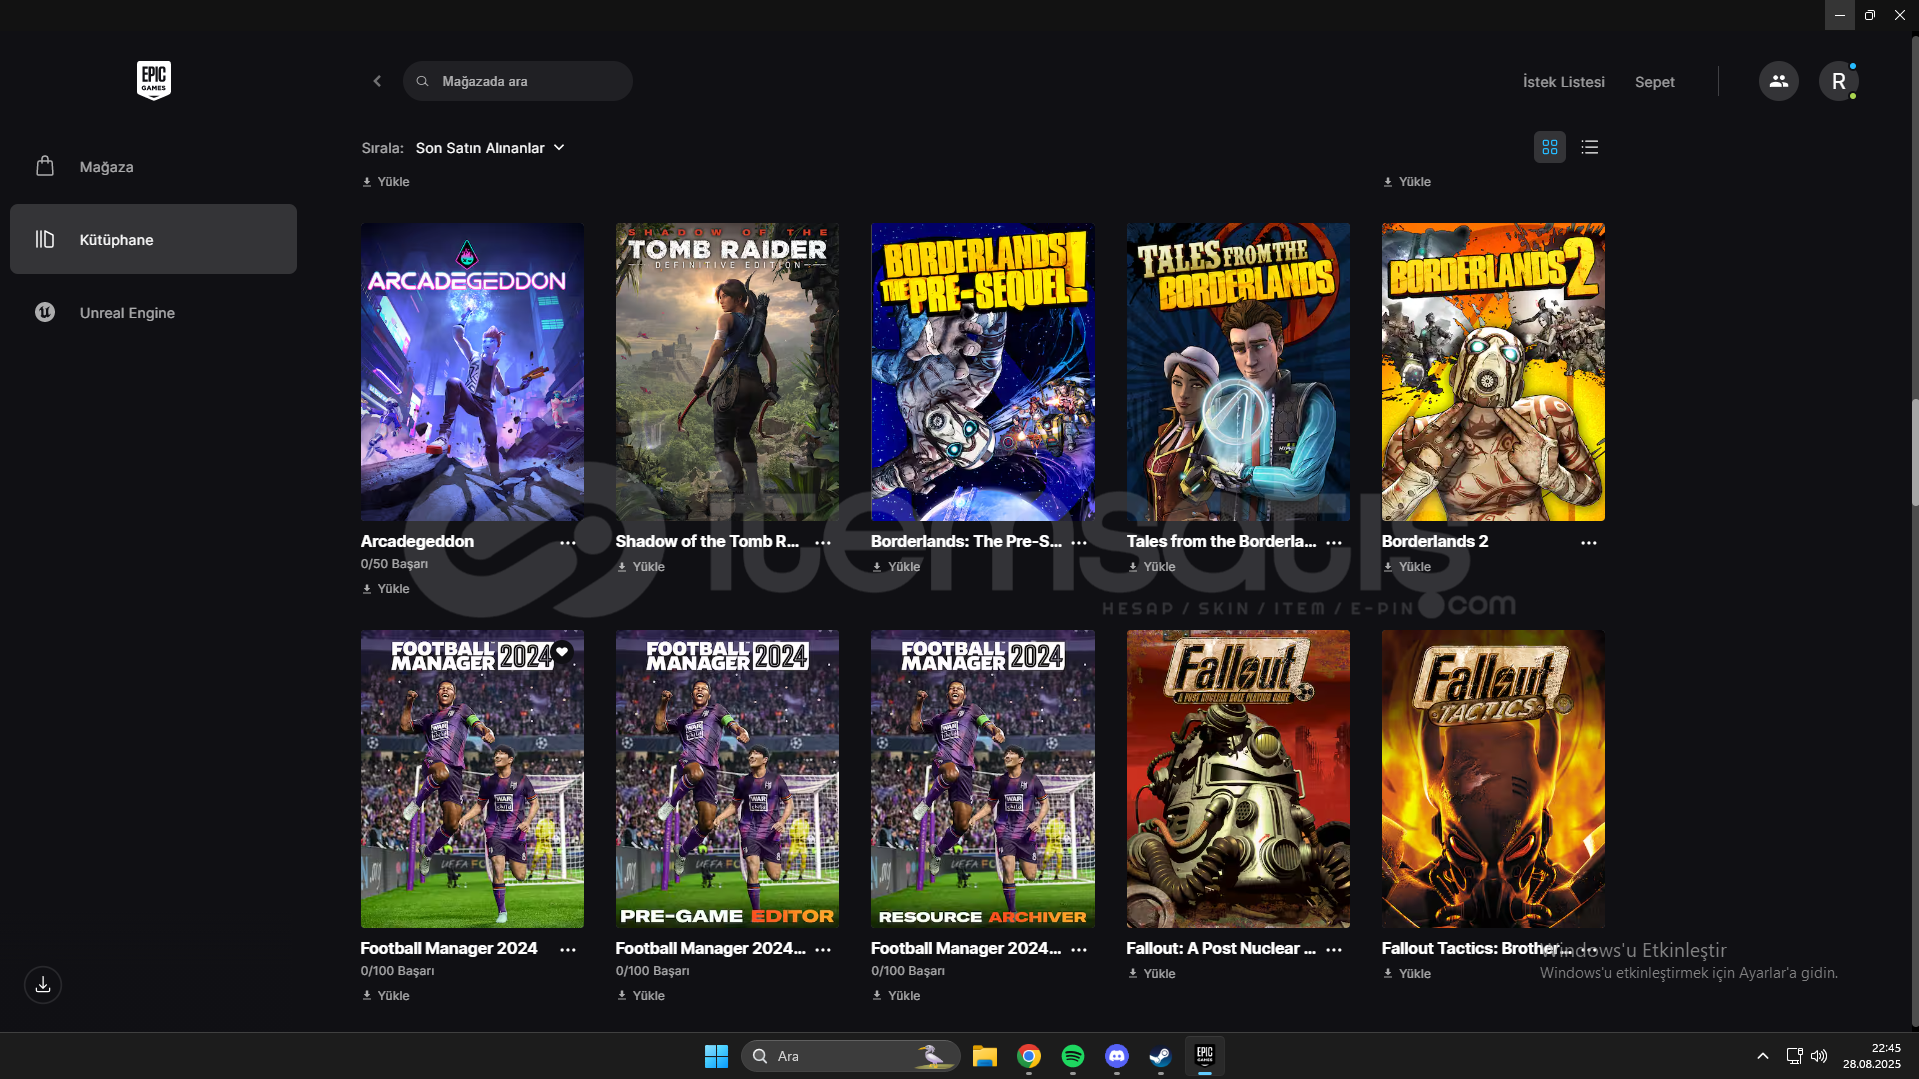Click the taskbar Ara search box
The width and height of the screenshot is (1919, 1079).
point(851,1056)
